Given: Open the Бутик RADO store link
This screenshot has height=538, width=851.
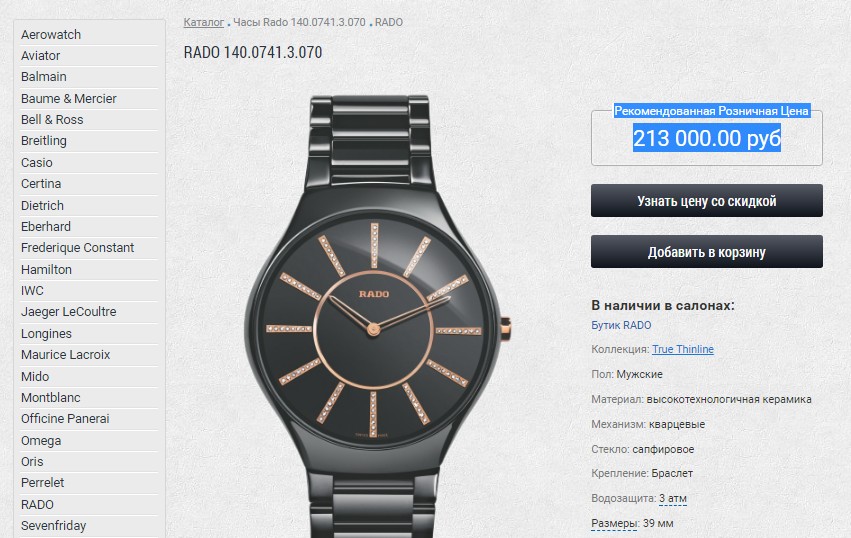Looking at the screenshot, I should coord(621,325).
